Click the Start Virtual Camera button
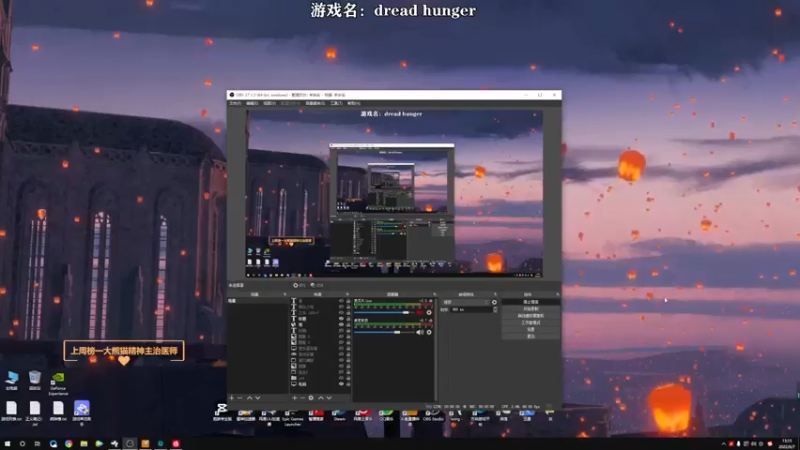The image size is (800, 450). 531,316
